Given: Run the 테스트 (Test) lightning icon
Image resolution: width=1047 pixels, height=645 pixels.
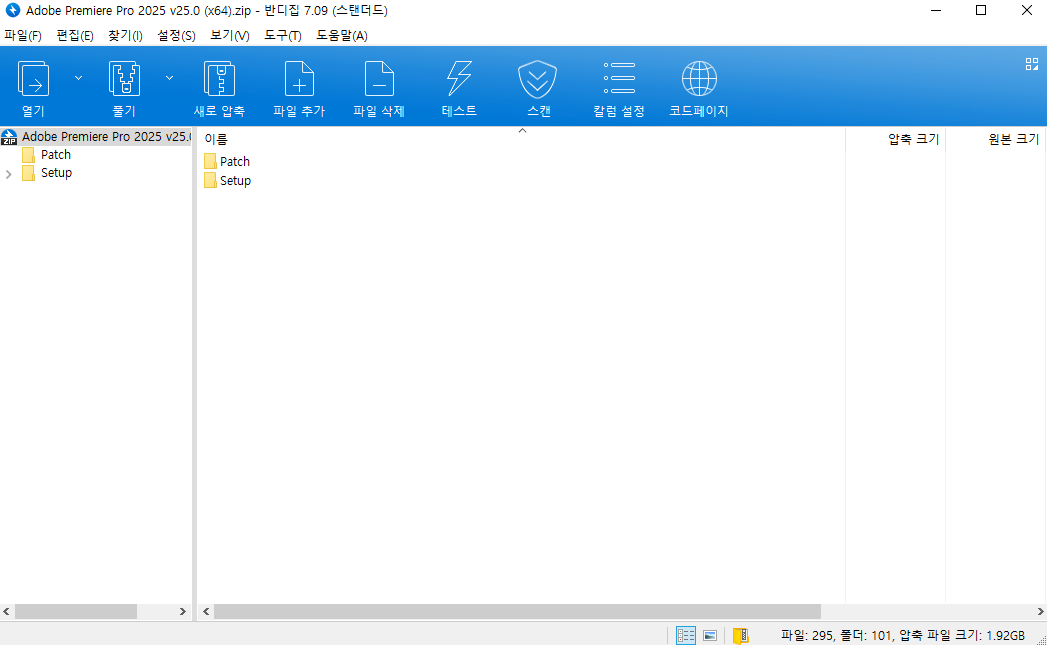Looking at the screenshot, I should pyautogui.click(x=459, y=79).
